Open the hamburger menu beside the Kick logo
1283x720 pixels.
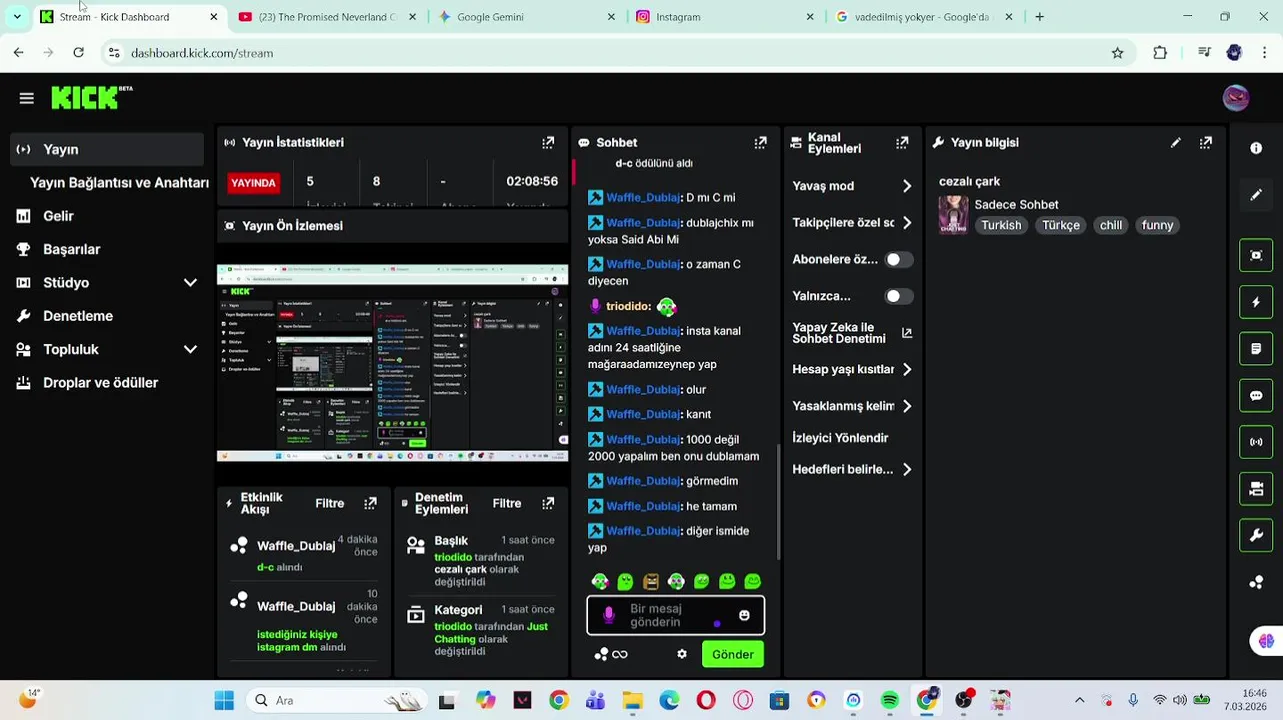point(27,98)
